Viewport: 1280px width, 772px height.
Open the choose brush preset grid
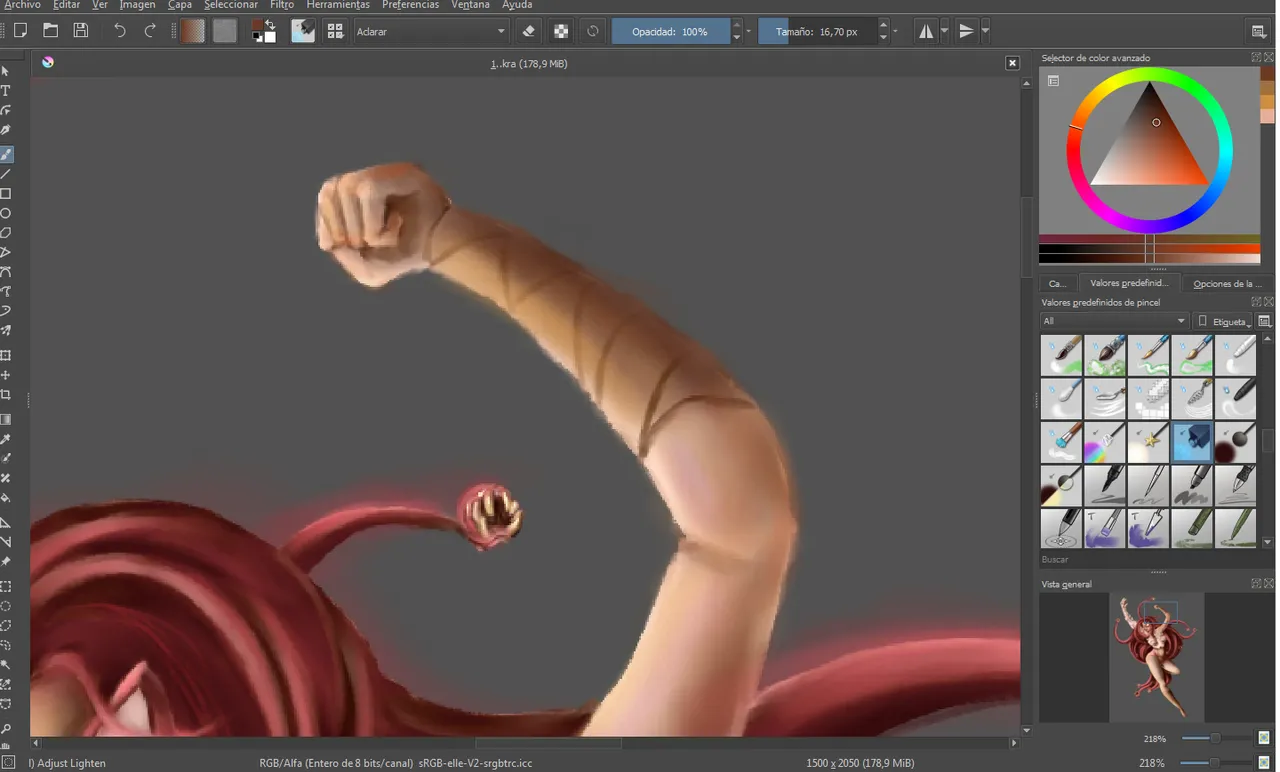335,31
